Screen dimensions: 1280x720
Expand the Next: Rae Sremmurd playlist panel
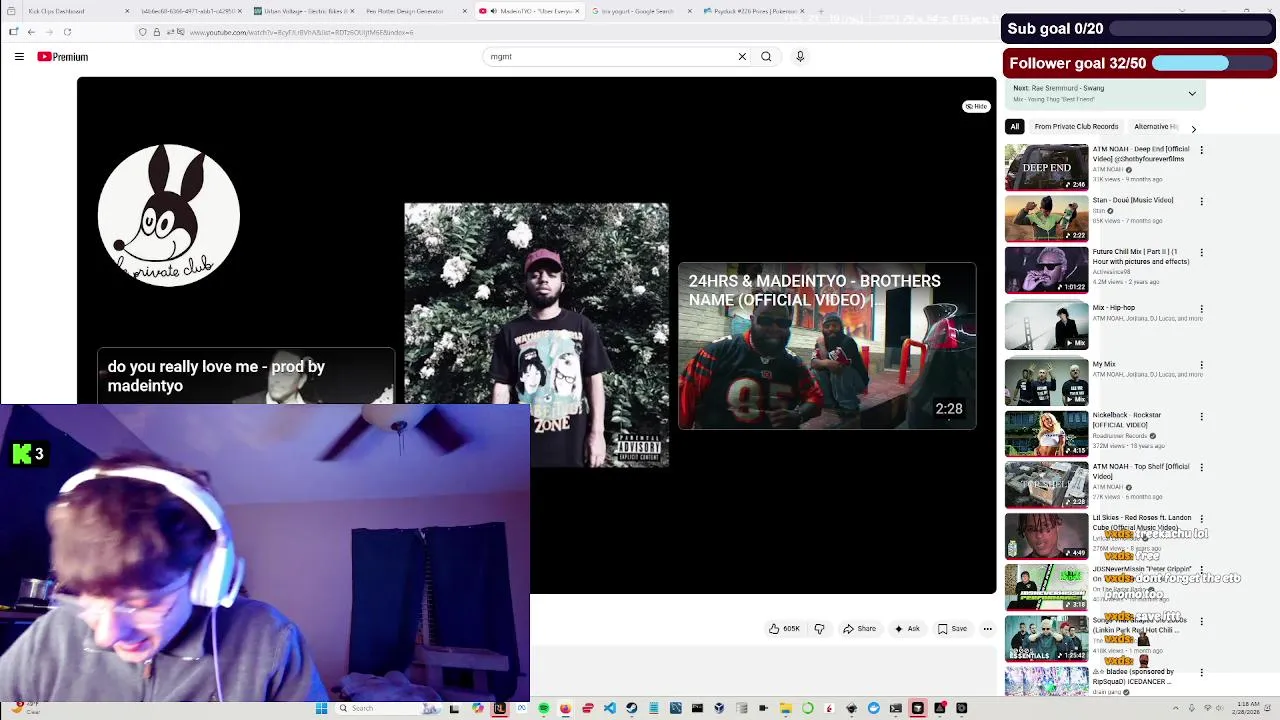[x=1192, y=93]
